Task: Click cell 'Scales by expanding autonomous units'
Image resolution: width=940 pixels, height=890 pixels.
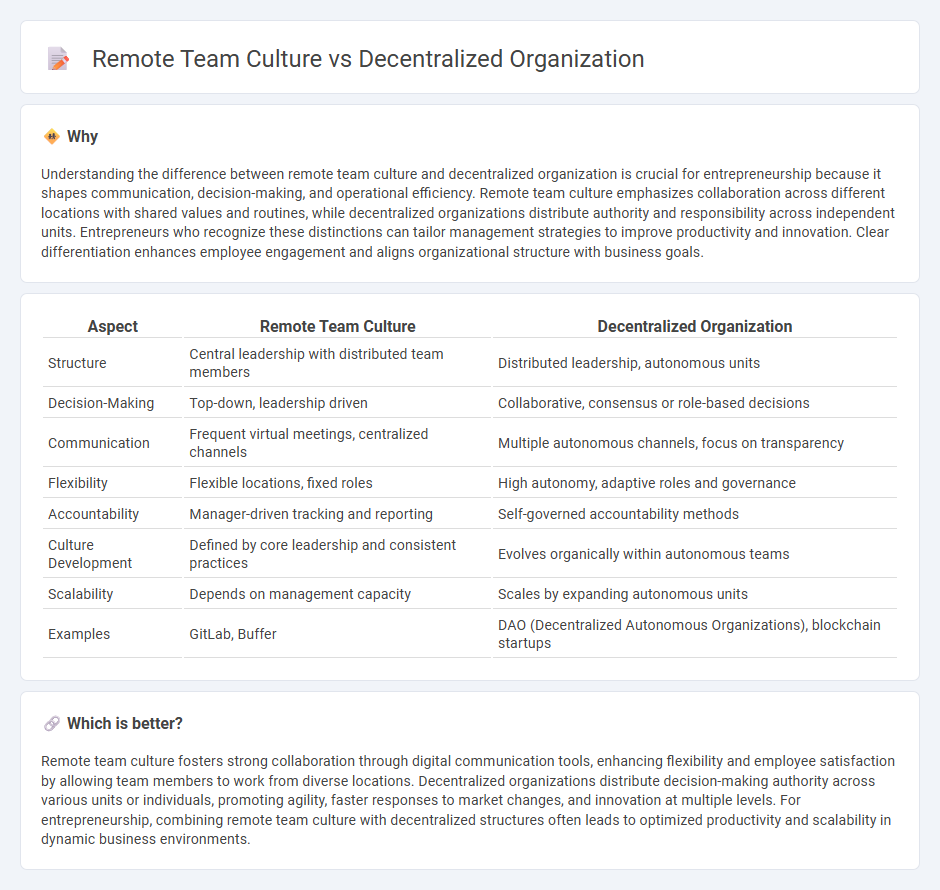Action: click(695, 594)
